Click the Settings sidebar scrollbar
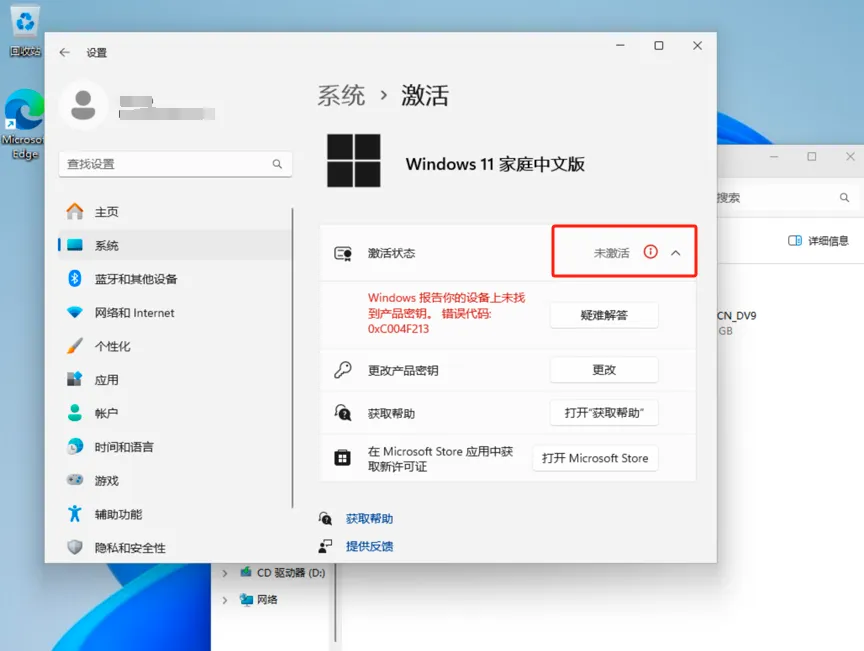This screenshot has height=651, width=864. (x=293, y=358)
